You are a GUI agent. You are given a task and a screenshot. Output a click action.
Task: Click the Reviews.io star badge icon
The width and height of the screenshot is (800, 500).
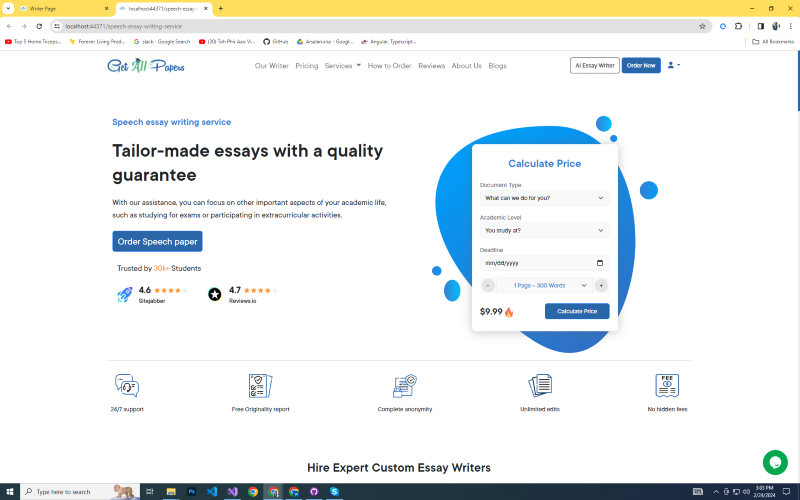215,294
